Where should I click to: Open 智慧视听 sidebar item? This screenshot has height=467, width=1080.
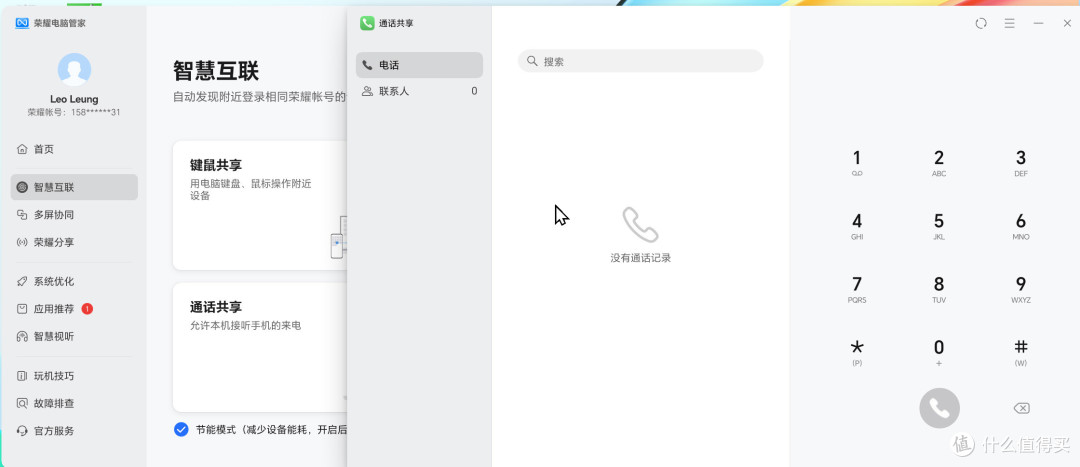pos(74,336)
